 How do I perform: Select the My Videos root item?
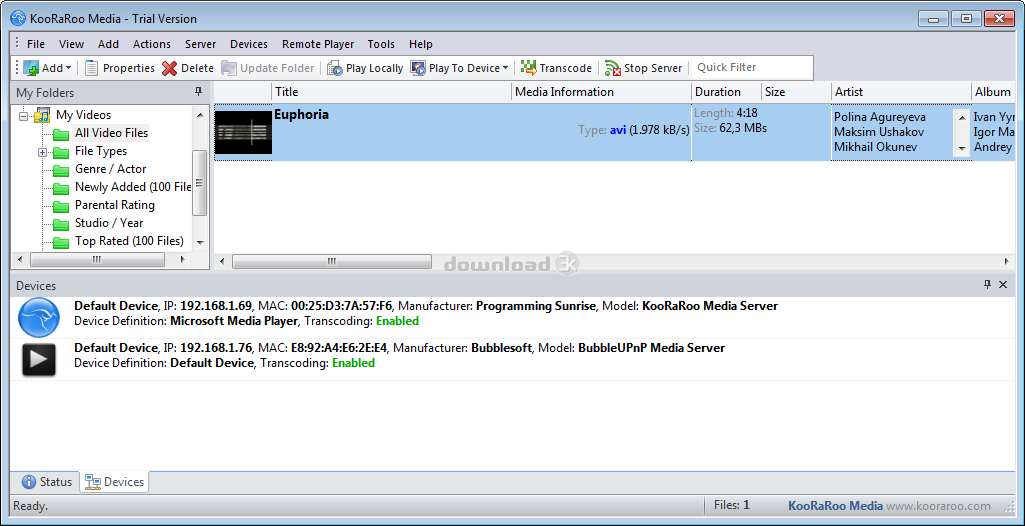(x=84, y=115)
